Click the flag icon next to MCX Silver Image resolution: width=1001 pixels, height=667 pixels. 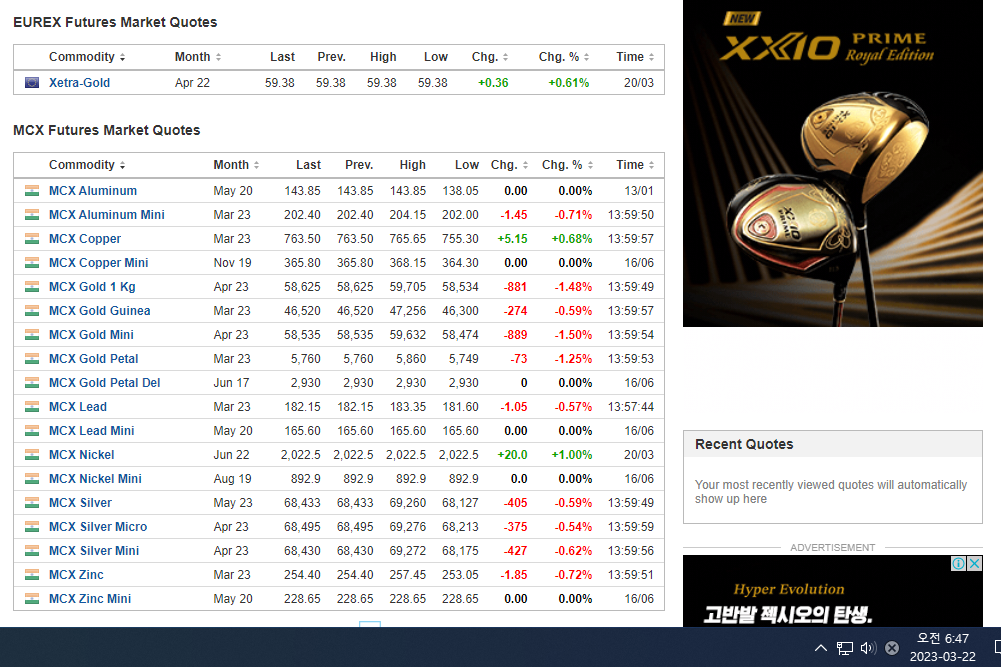(x=32, y=503)
